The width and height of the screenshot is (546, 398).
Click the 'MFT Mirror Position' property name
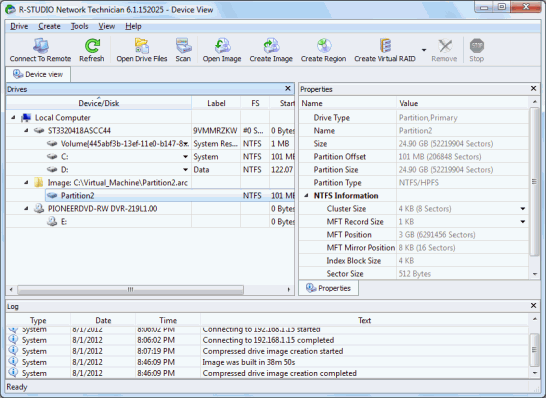(361, 248)
